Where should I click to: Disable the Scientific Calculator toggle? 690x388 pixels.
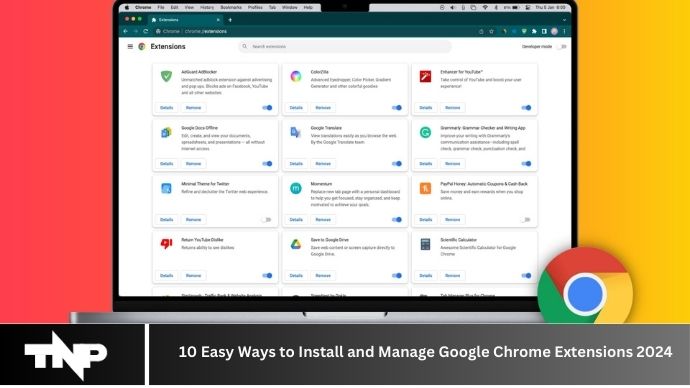526,276
